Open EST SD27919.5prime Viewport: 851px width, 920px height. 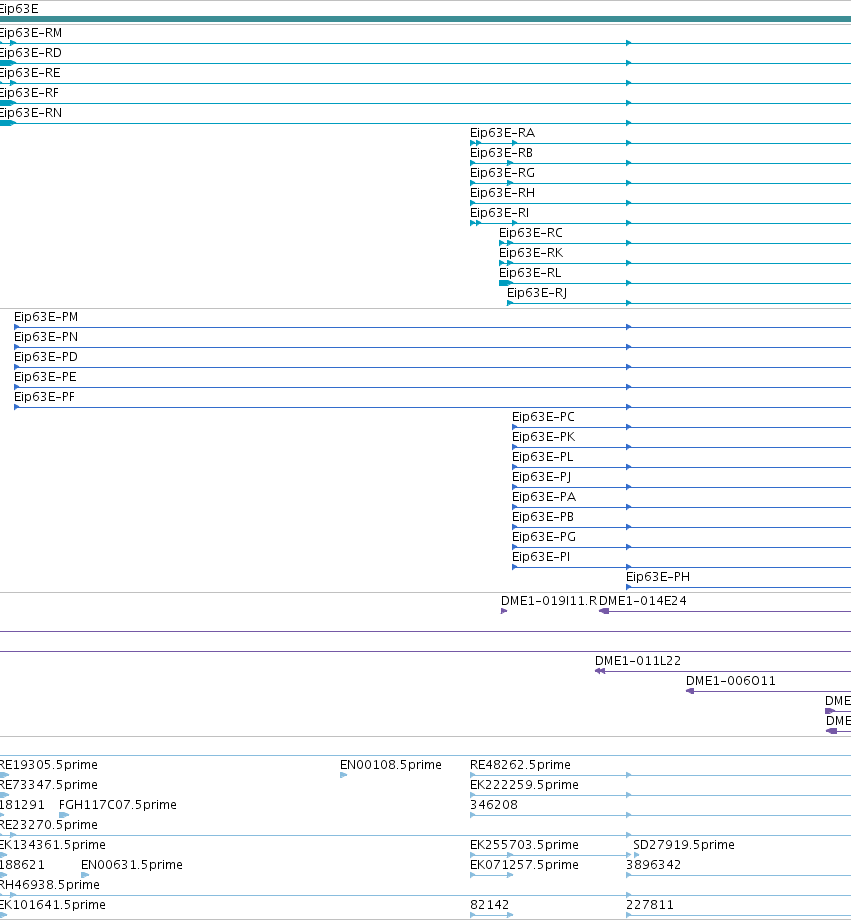[x=684, y=844]
